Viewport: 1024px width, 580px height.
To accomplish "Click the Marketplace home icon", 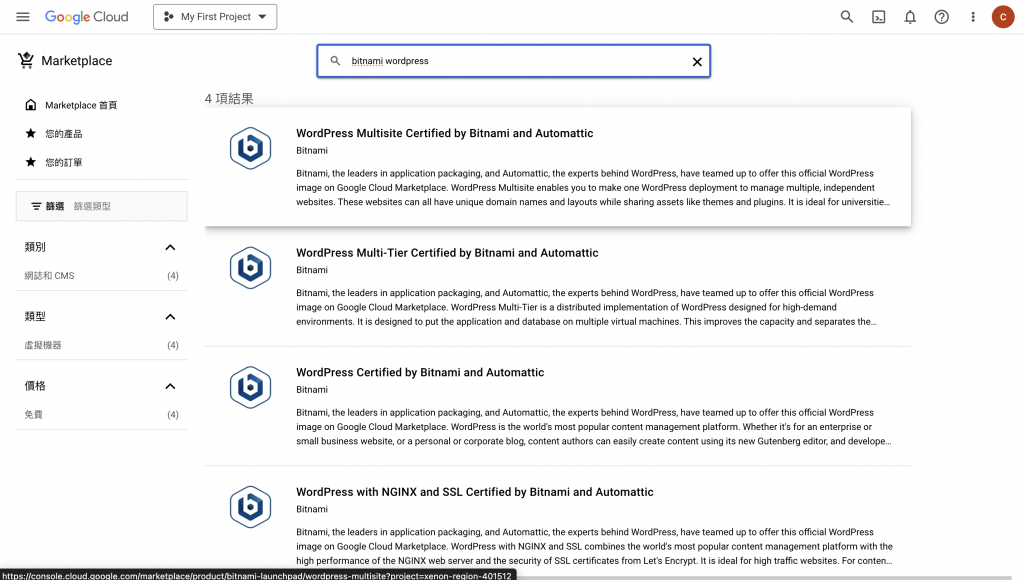I will coord(31,105).
